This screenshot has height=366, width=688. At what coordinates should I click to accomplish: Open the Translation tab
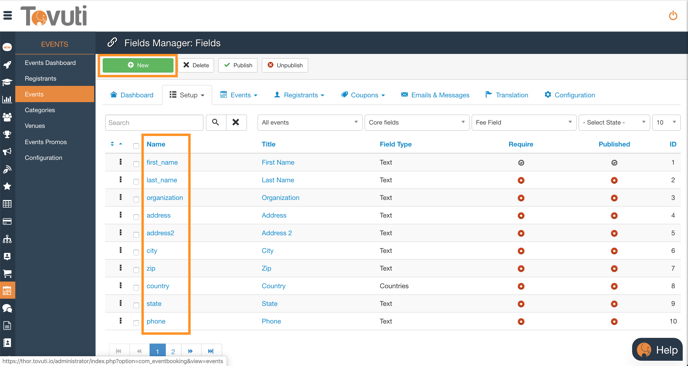pos(507,95)
